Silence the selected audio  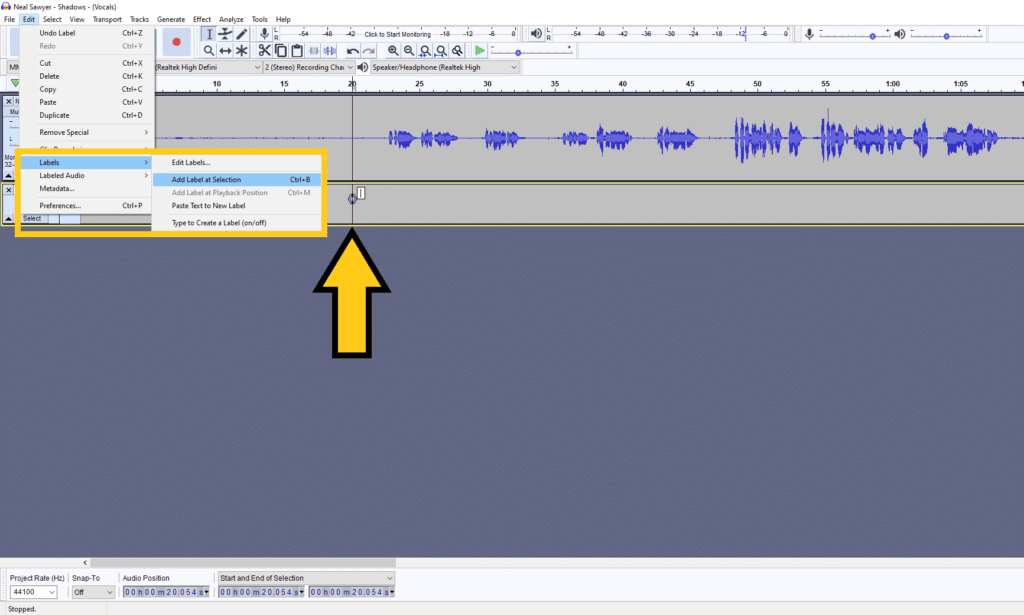click(328, 50)
